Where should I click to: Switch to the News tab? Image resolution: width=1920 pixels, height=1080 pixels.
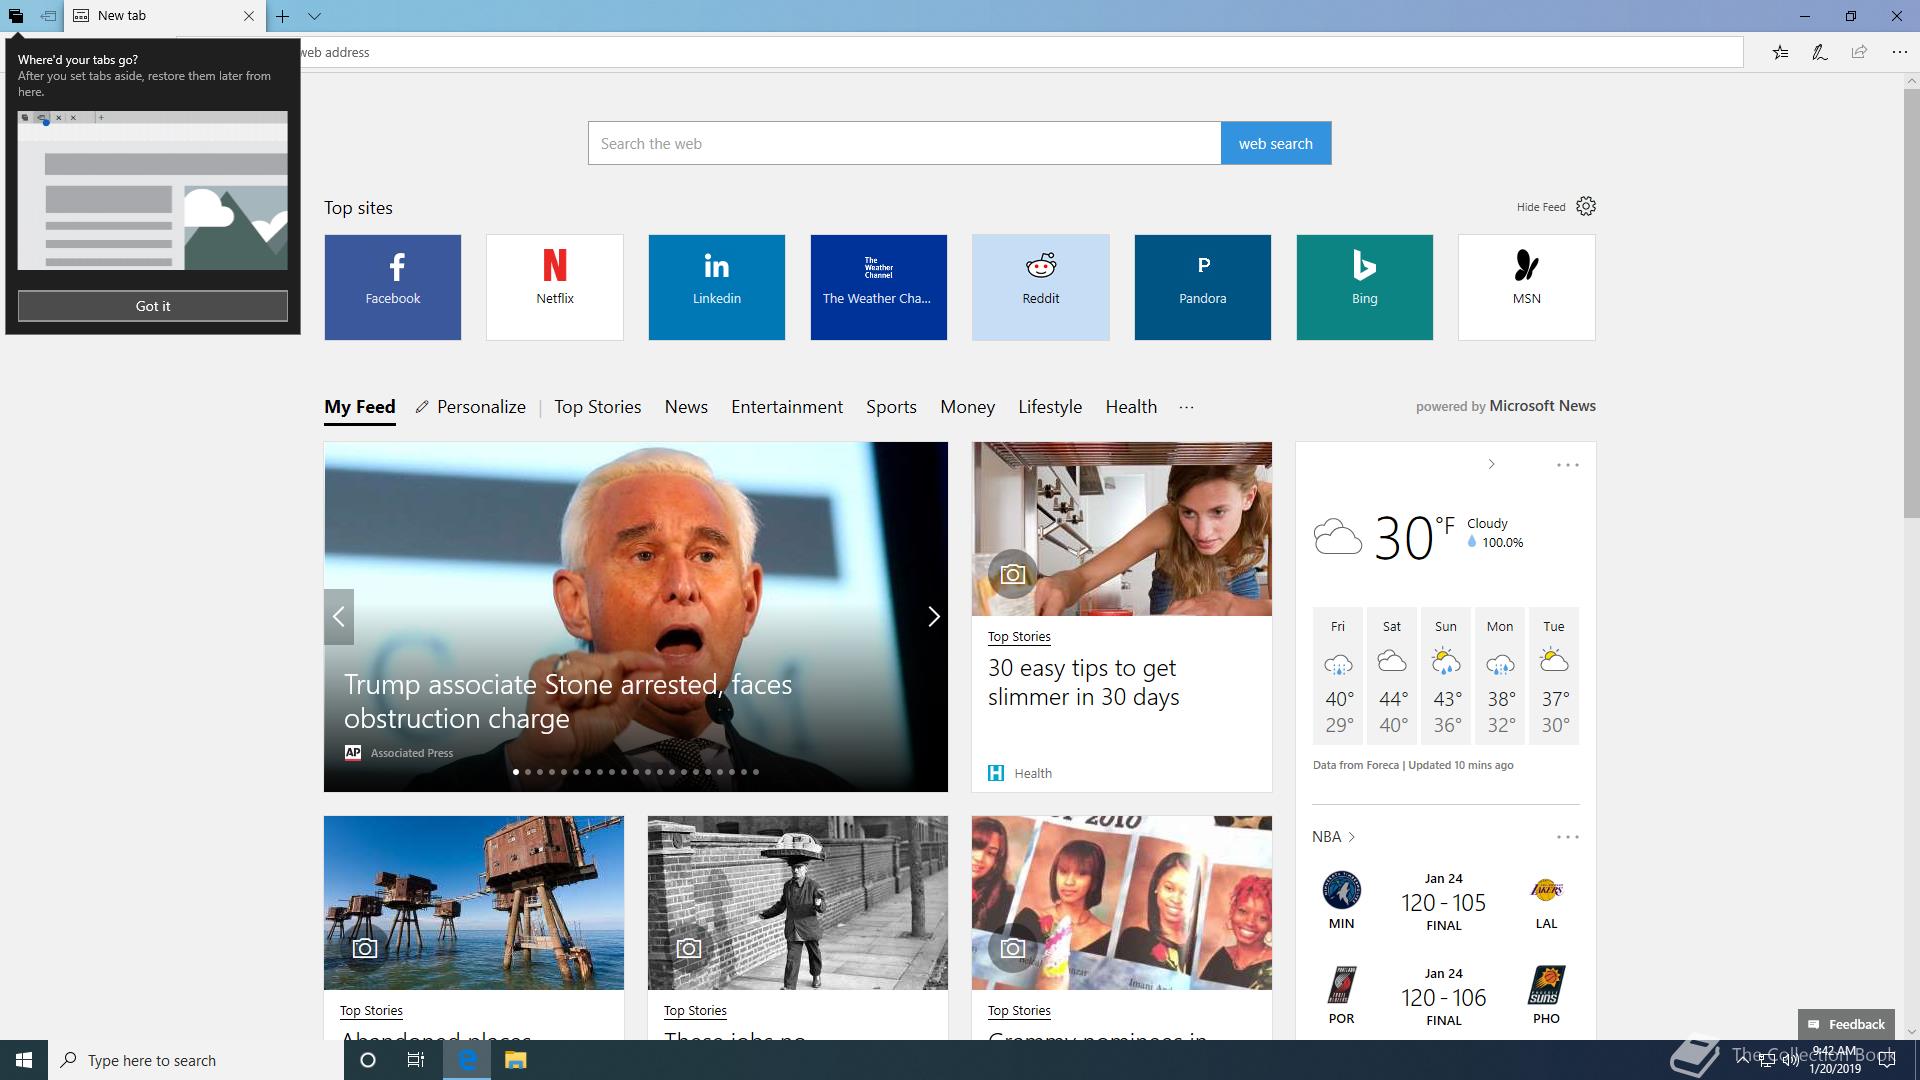point(686,407)
